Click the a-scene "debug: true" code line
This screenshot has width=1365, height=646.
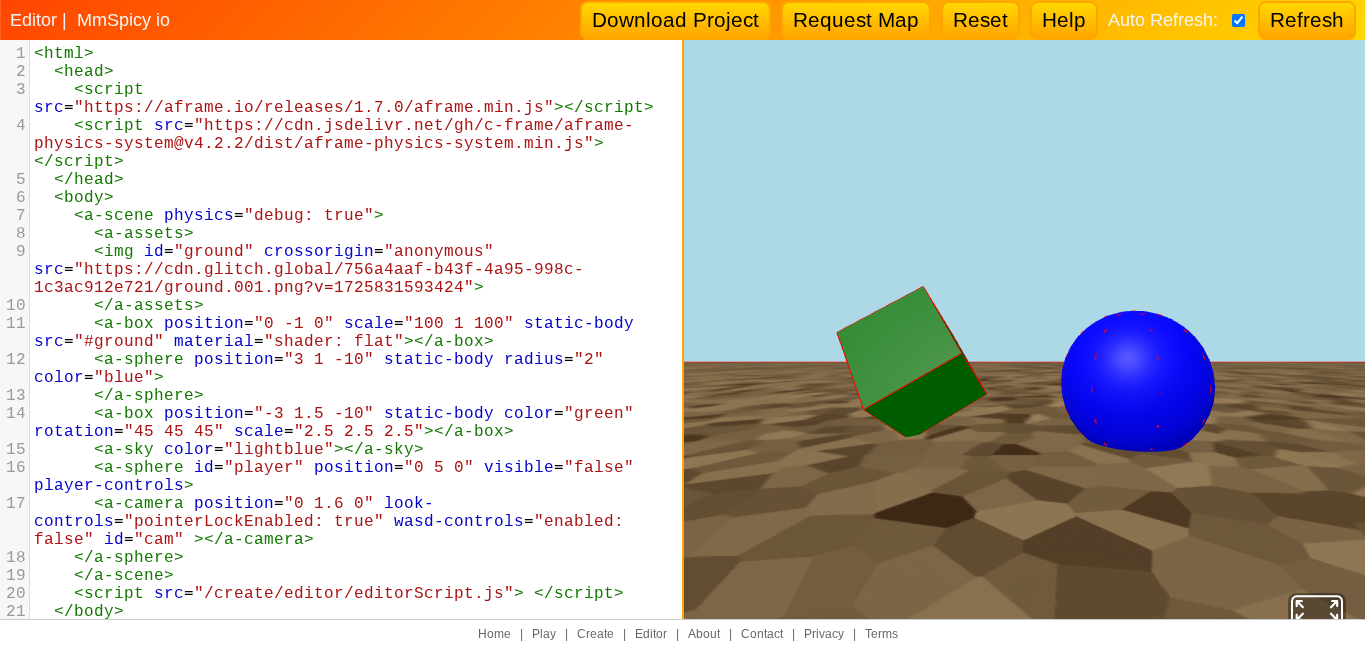tap(229, 215)
